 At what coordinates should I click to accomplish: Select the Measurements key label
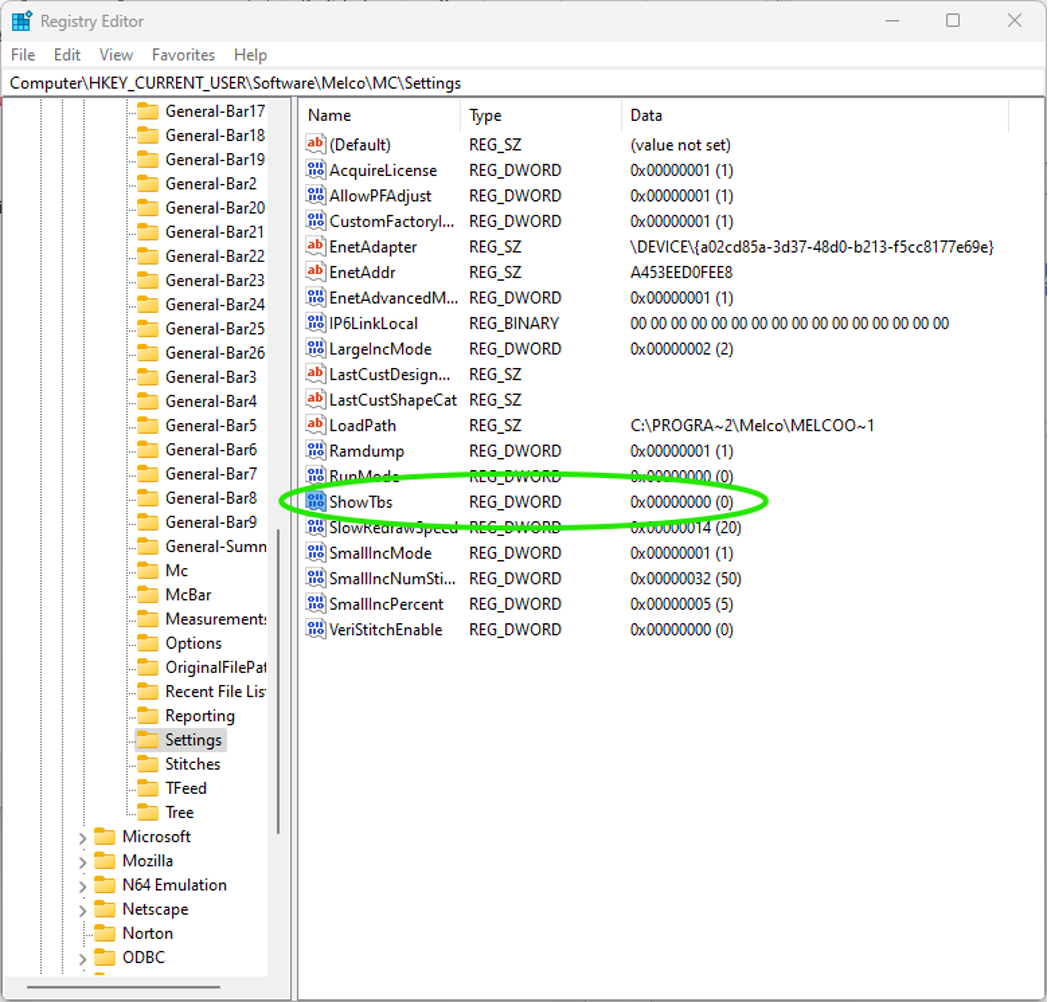point(215,618)
